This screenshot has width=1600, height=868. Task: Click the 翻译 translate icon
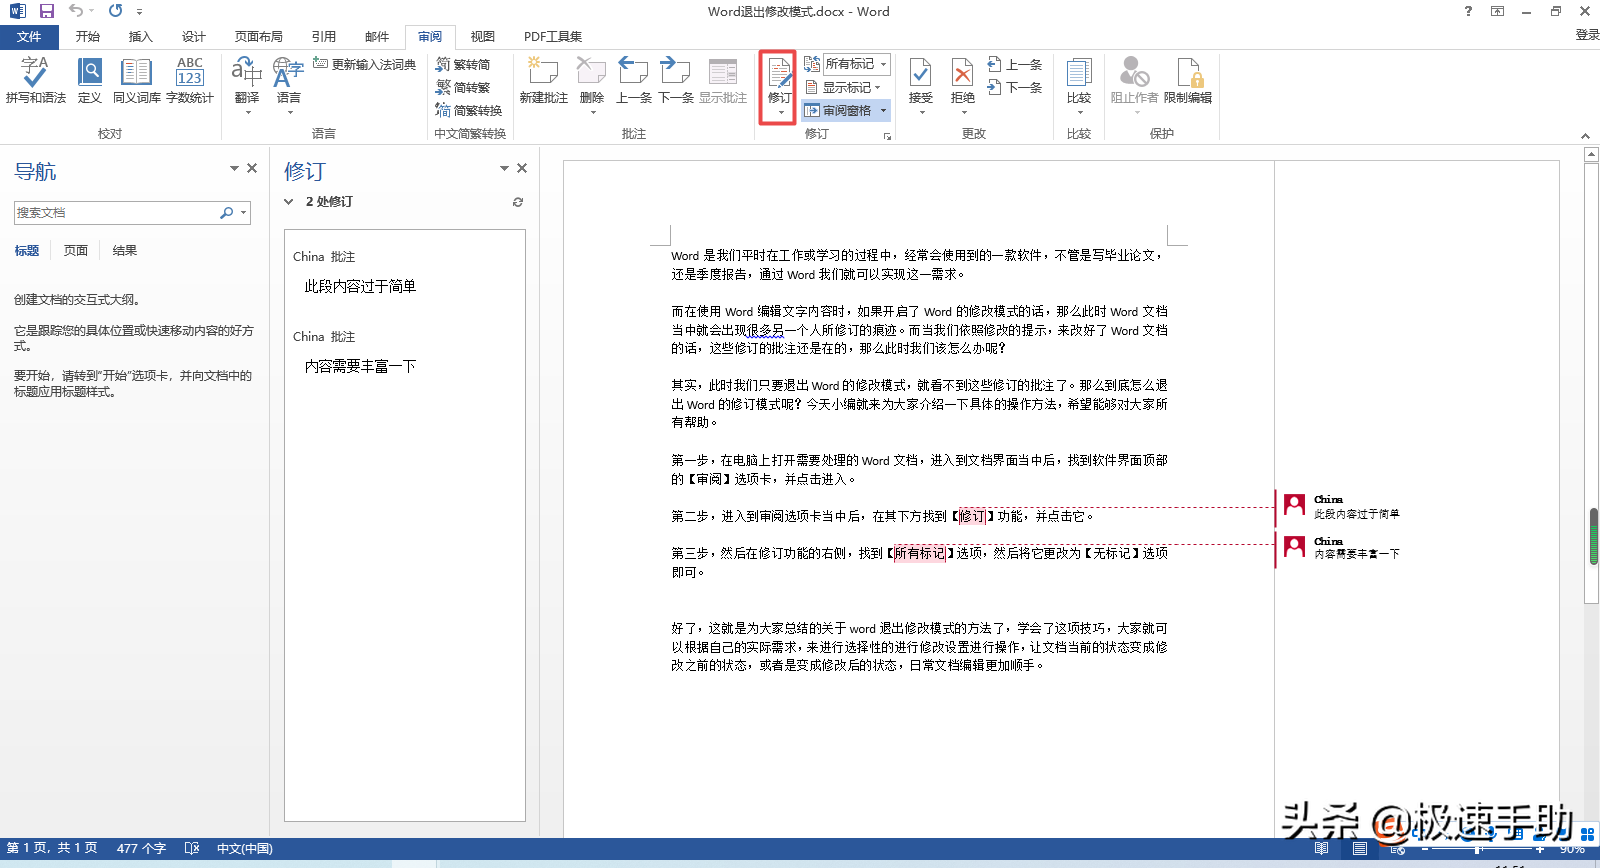tap(246, 80)
